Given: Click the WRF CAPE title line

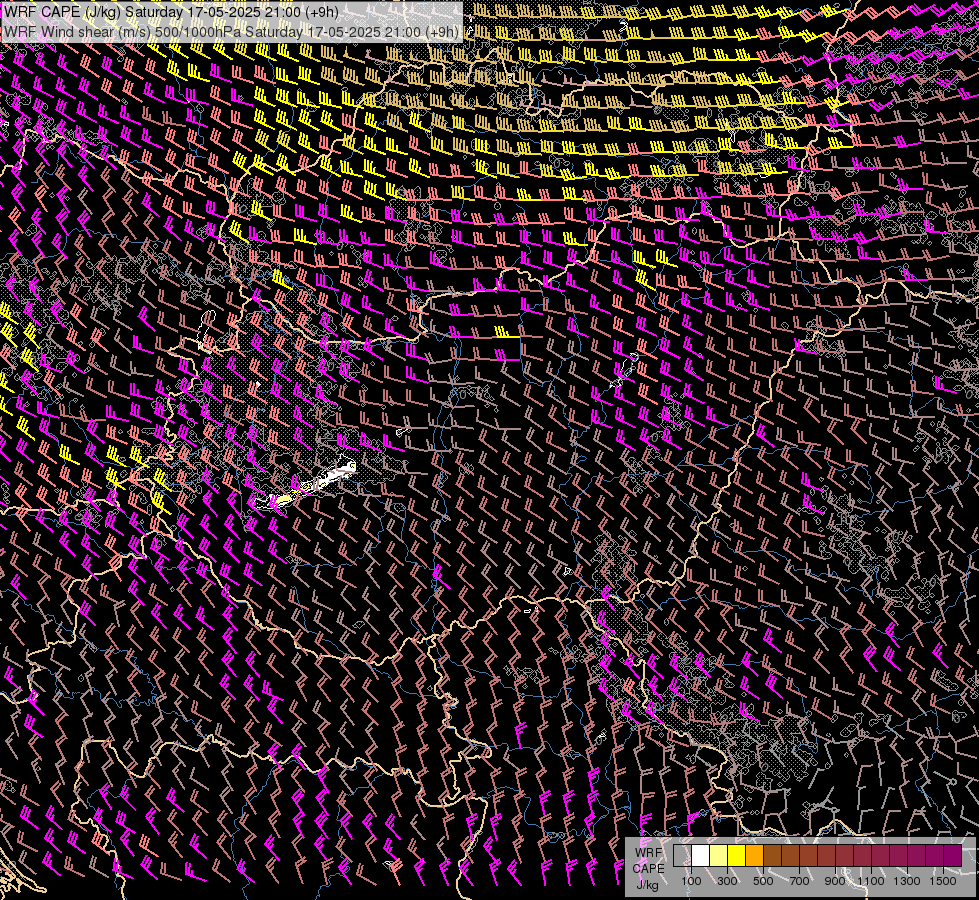Looking at the screenshot, I should pos(172,12).
